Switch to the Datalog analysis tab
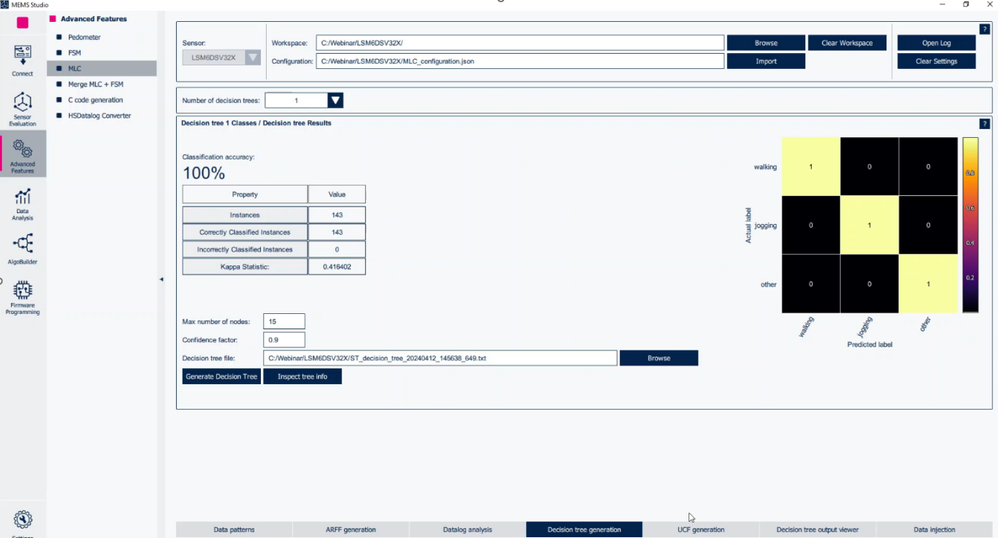The image size is (998, 538). [467, 529]
